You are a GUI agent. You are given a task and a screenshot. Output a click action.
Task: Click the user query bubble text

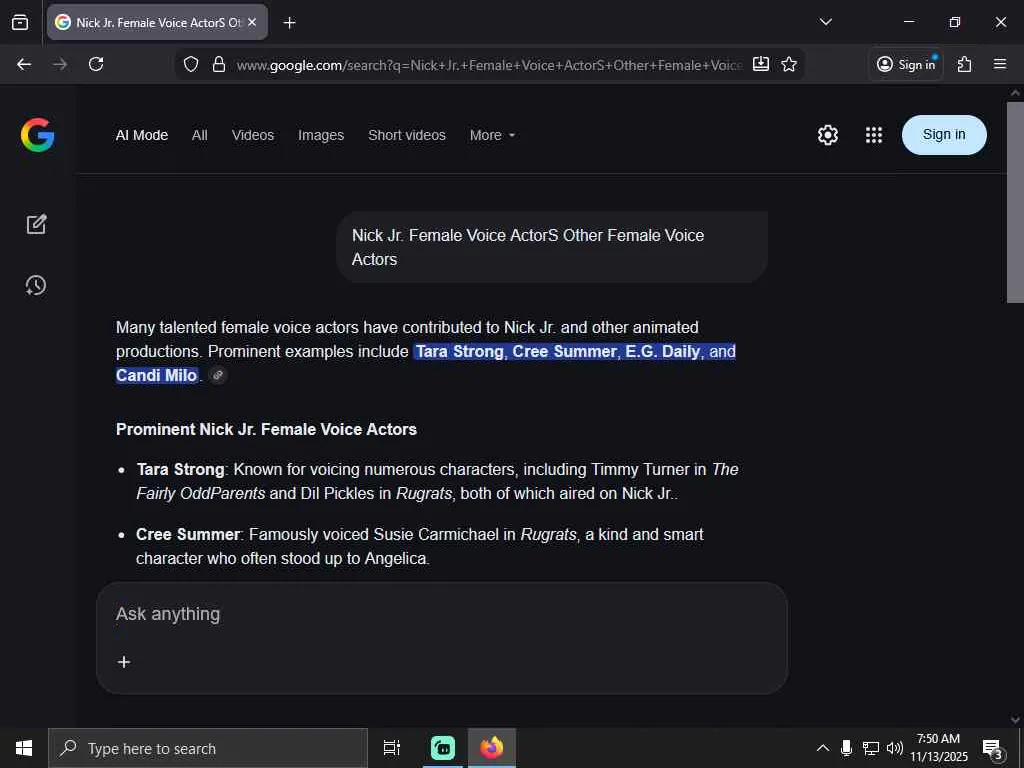[528, 247]
